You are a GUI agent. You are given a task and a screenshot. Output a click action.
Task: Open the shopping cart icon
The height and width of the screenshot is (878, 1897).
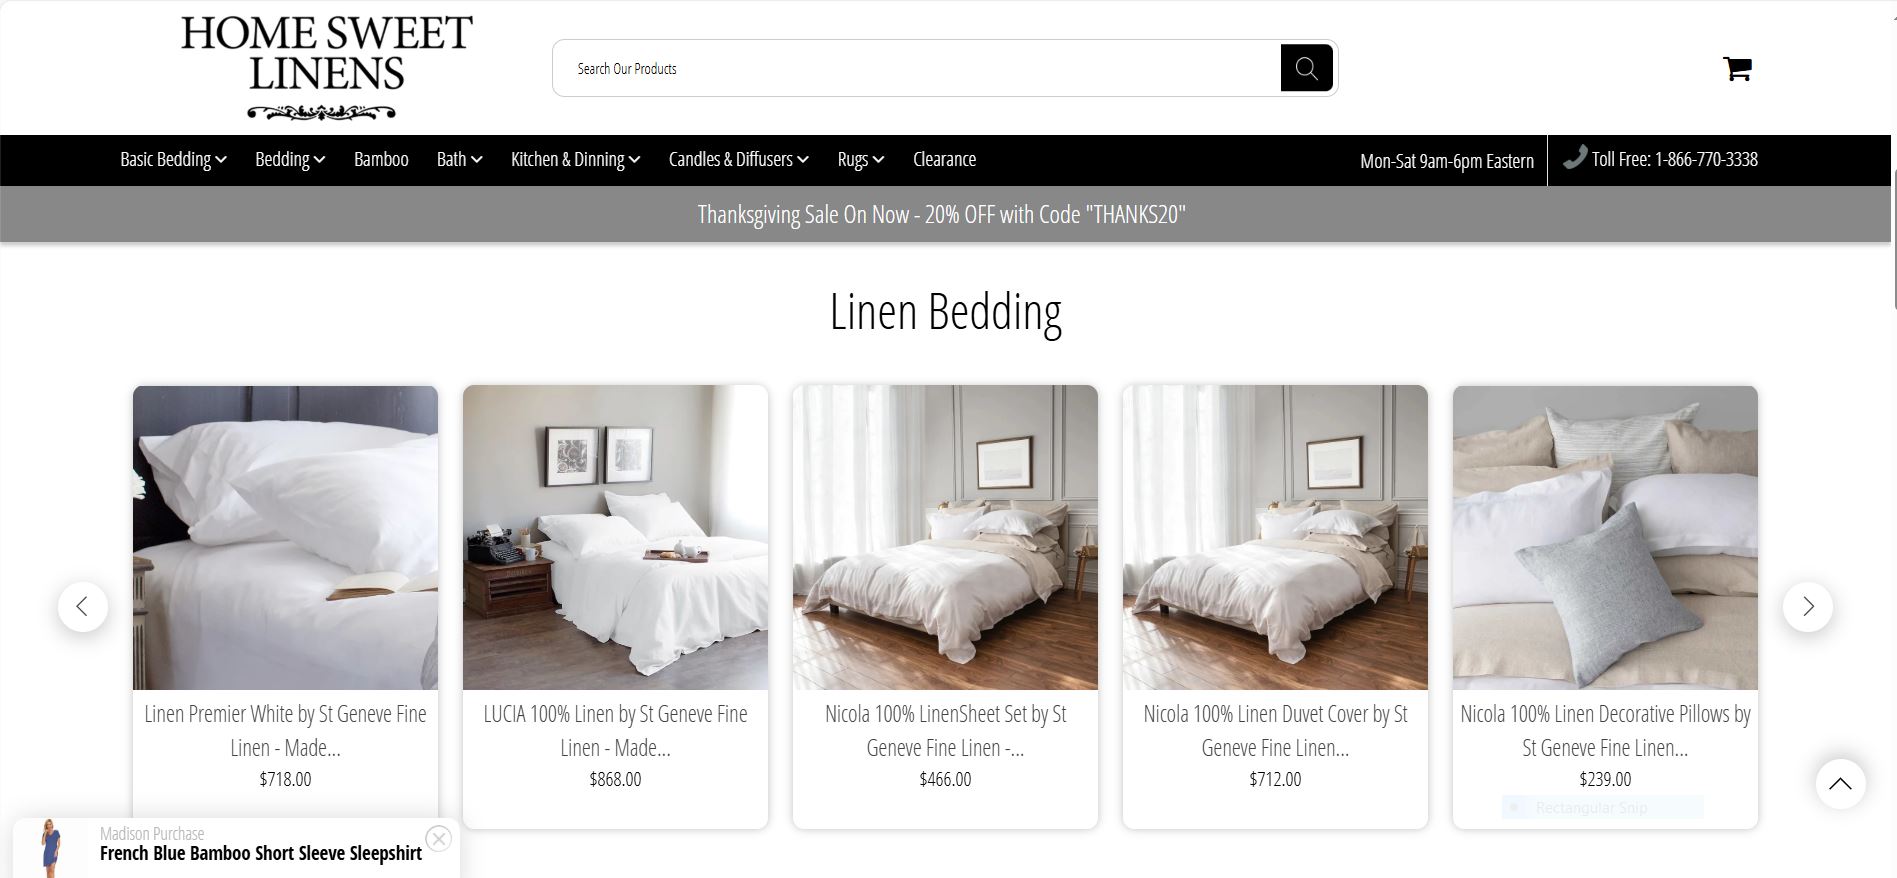pyautogui.click(x=1737, y=68)
